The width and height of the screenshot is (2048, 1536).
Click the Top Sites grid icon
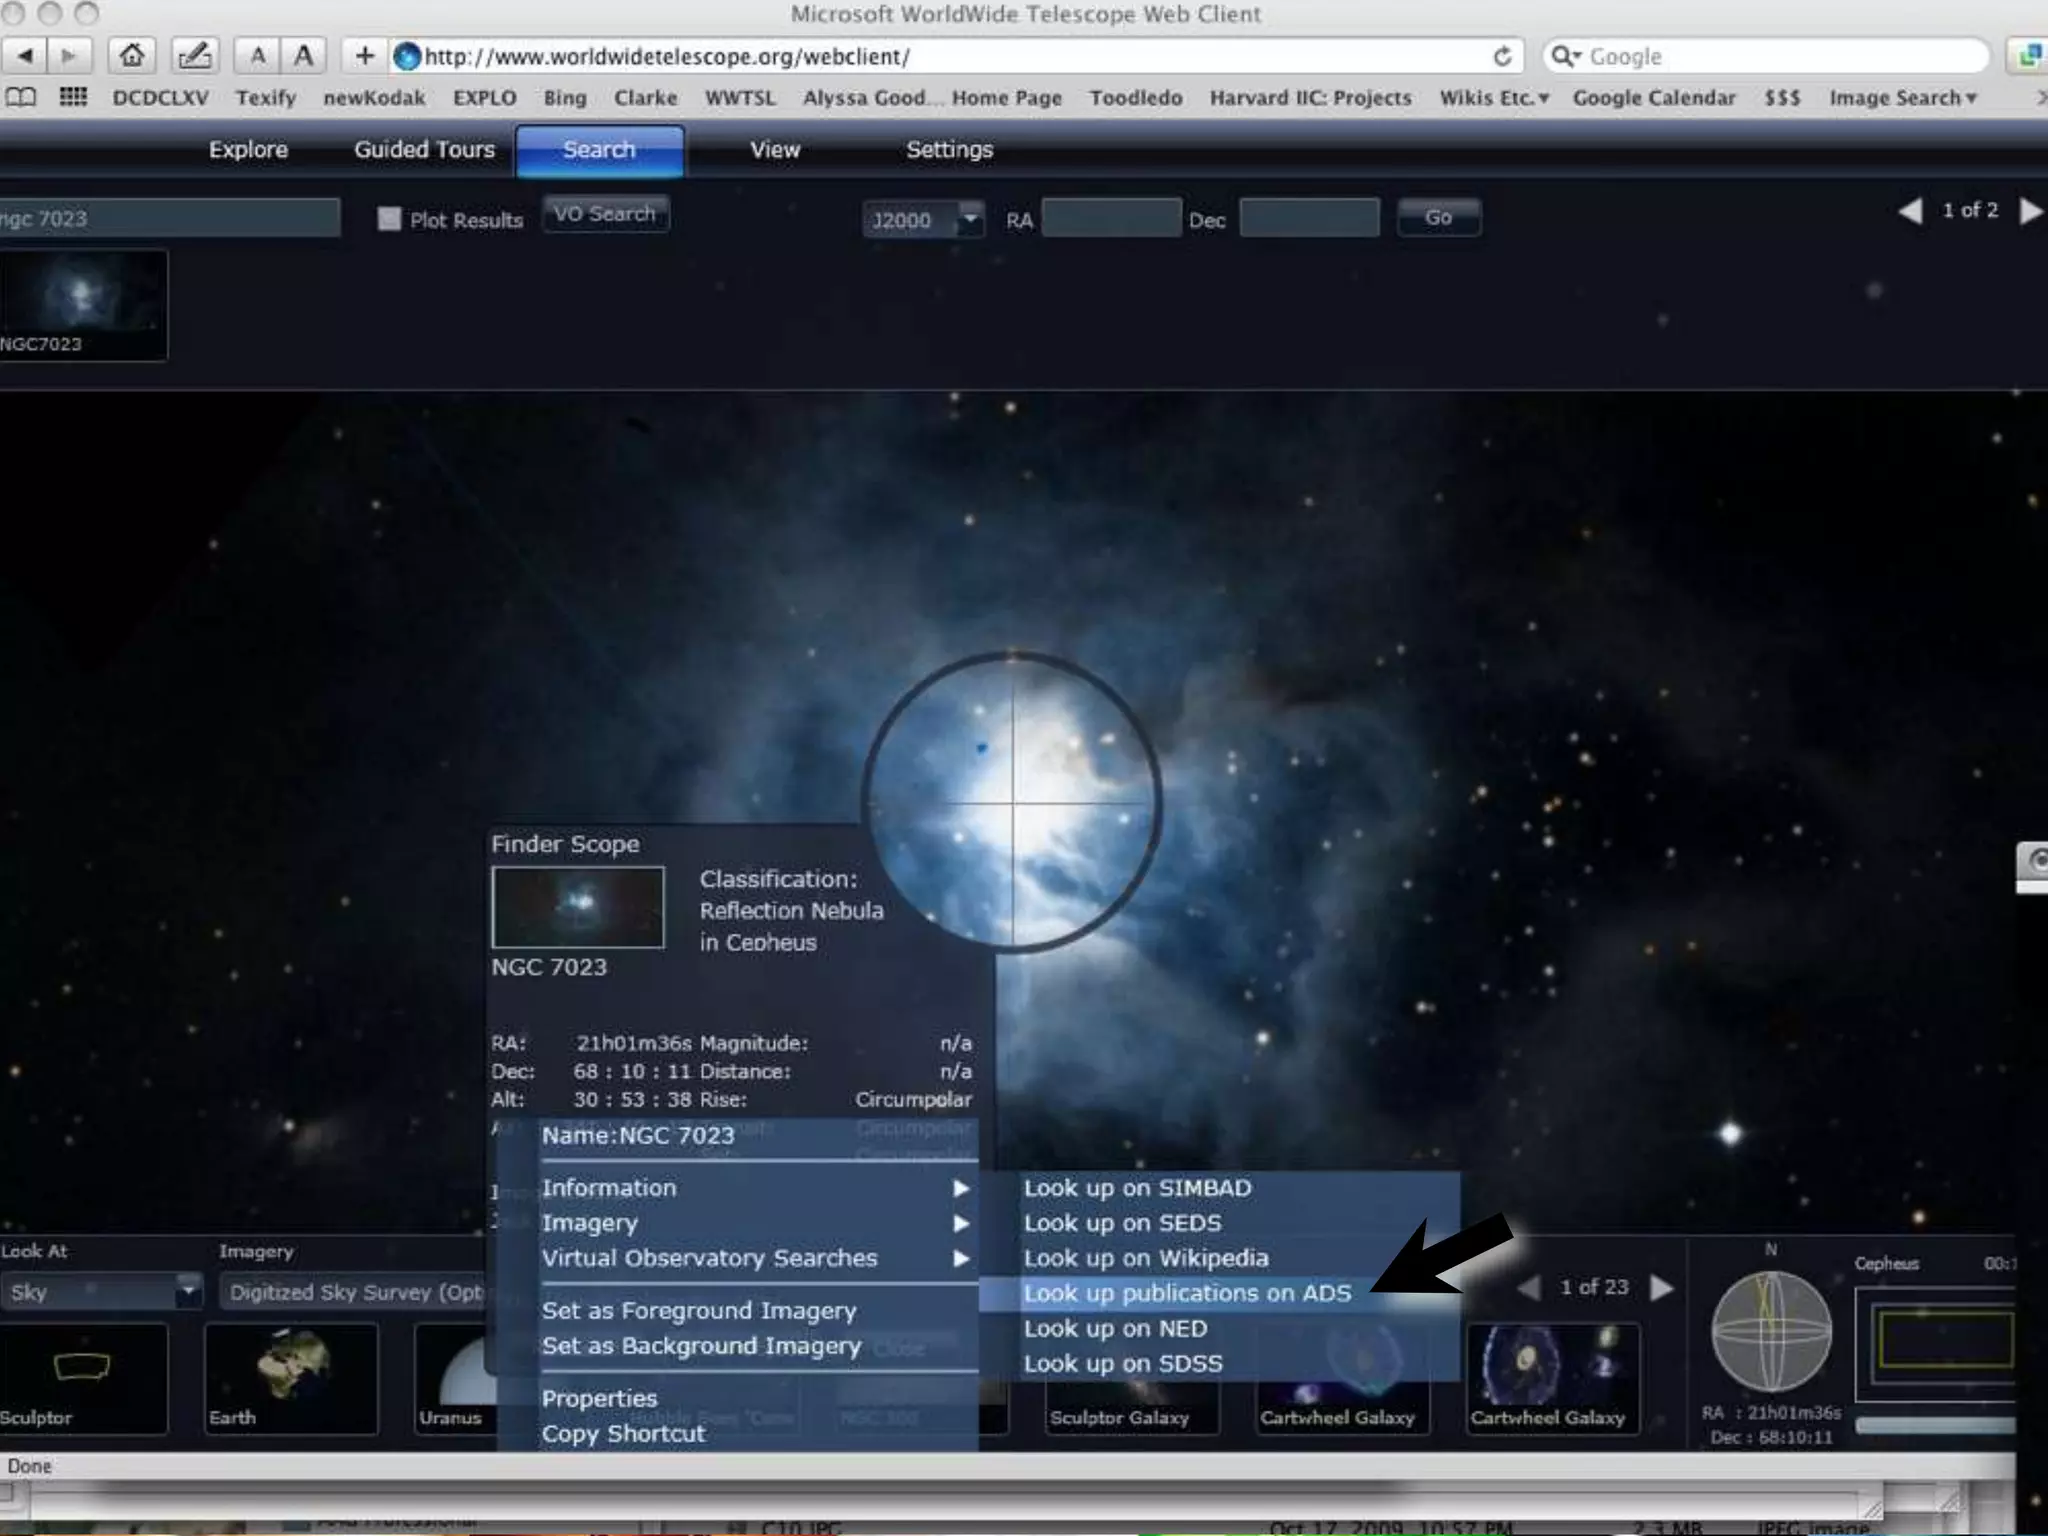coord(73,97)
